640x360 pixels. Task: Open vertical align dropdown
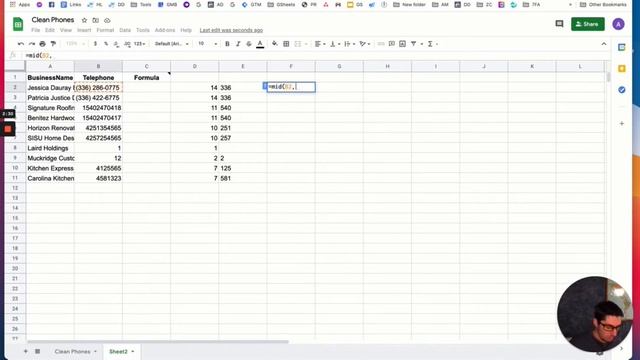(335, 44)
